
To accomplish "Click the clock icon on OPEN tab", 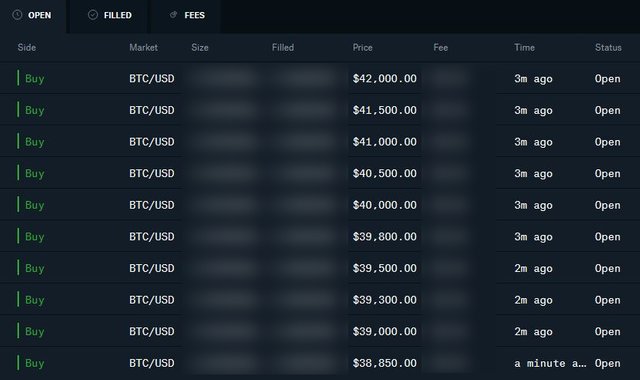I will pyautogui.click(x=17, y=15).
